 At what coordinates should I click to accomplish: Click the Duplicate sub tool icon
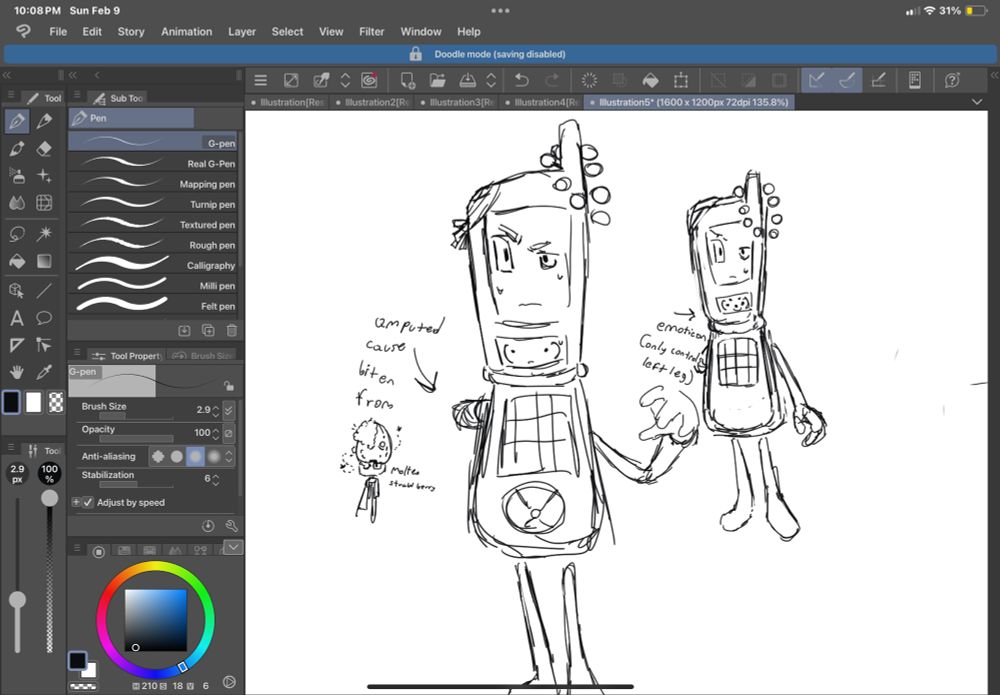pyautogui.click(x=208, y=330)
